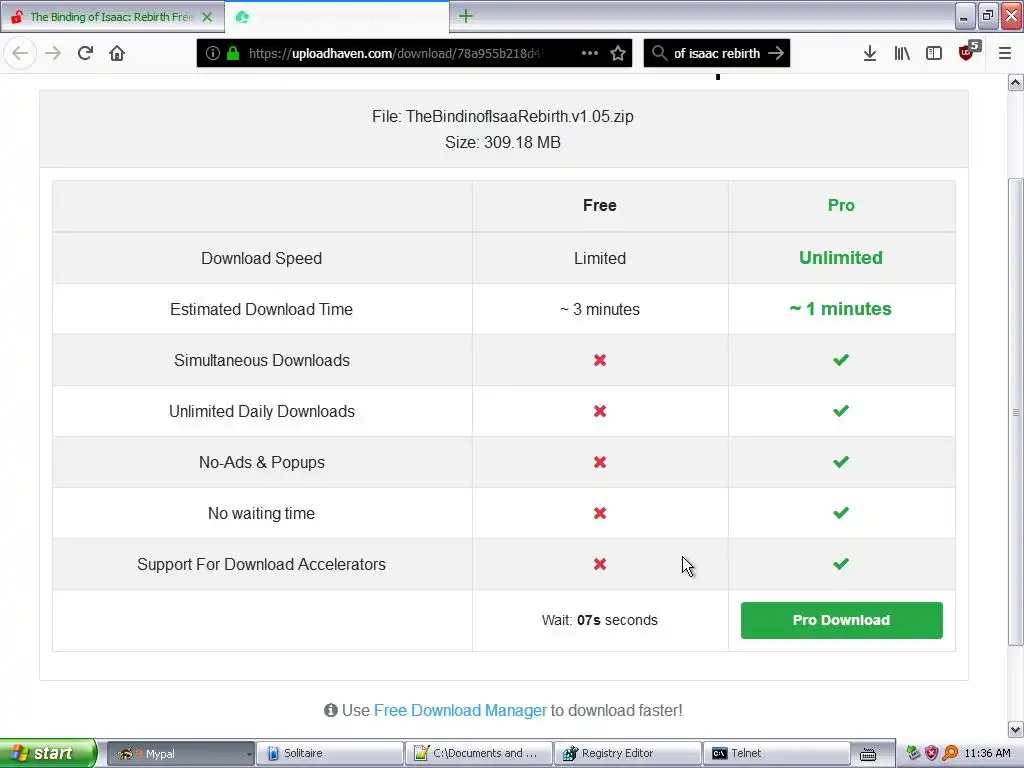Click the Pro Download button
Image resolution: width=1024 pixels, height=768 pixels.
841,620
